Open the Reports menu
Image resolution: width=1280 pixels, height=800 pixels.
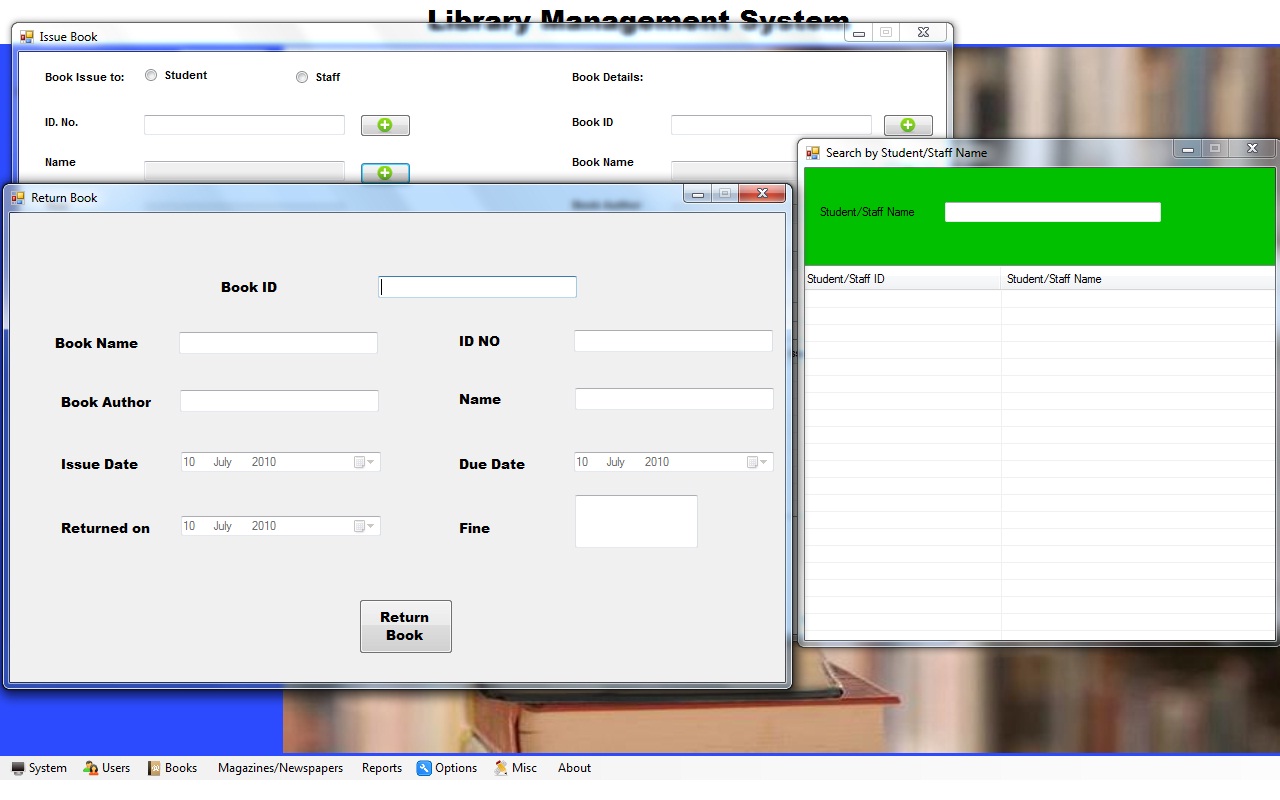click(381, 768)
